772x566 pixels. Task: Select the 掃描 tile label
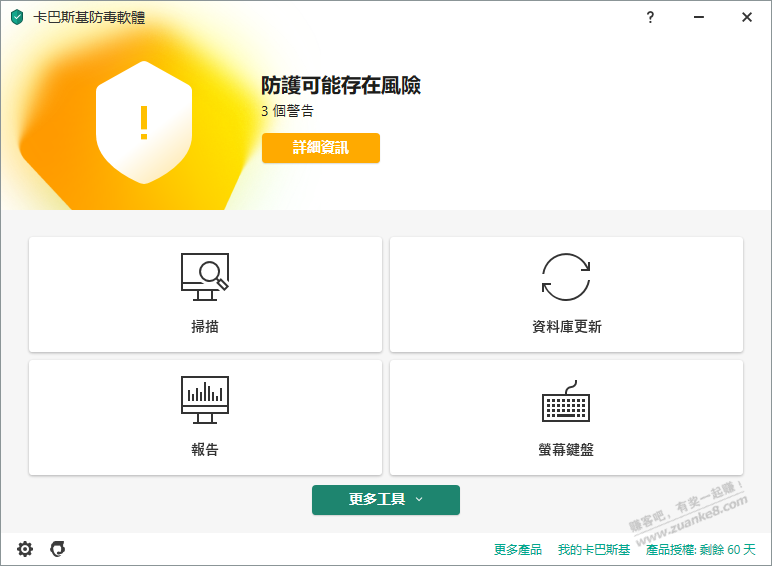pyautogui.click(x=205, y=327)
